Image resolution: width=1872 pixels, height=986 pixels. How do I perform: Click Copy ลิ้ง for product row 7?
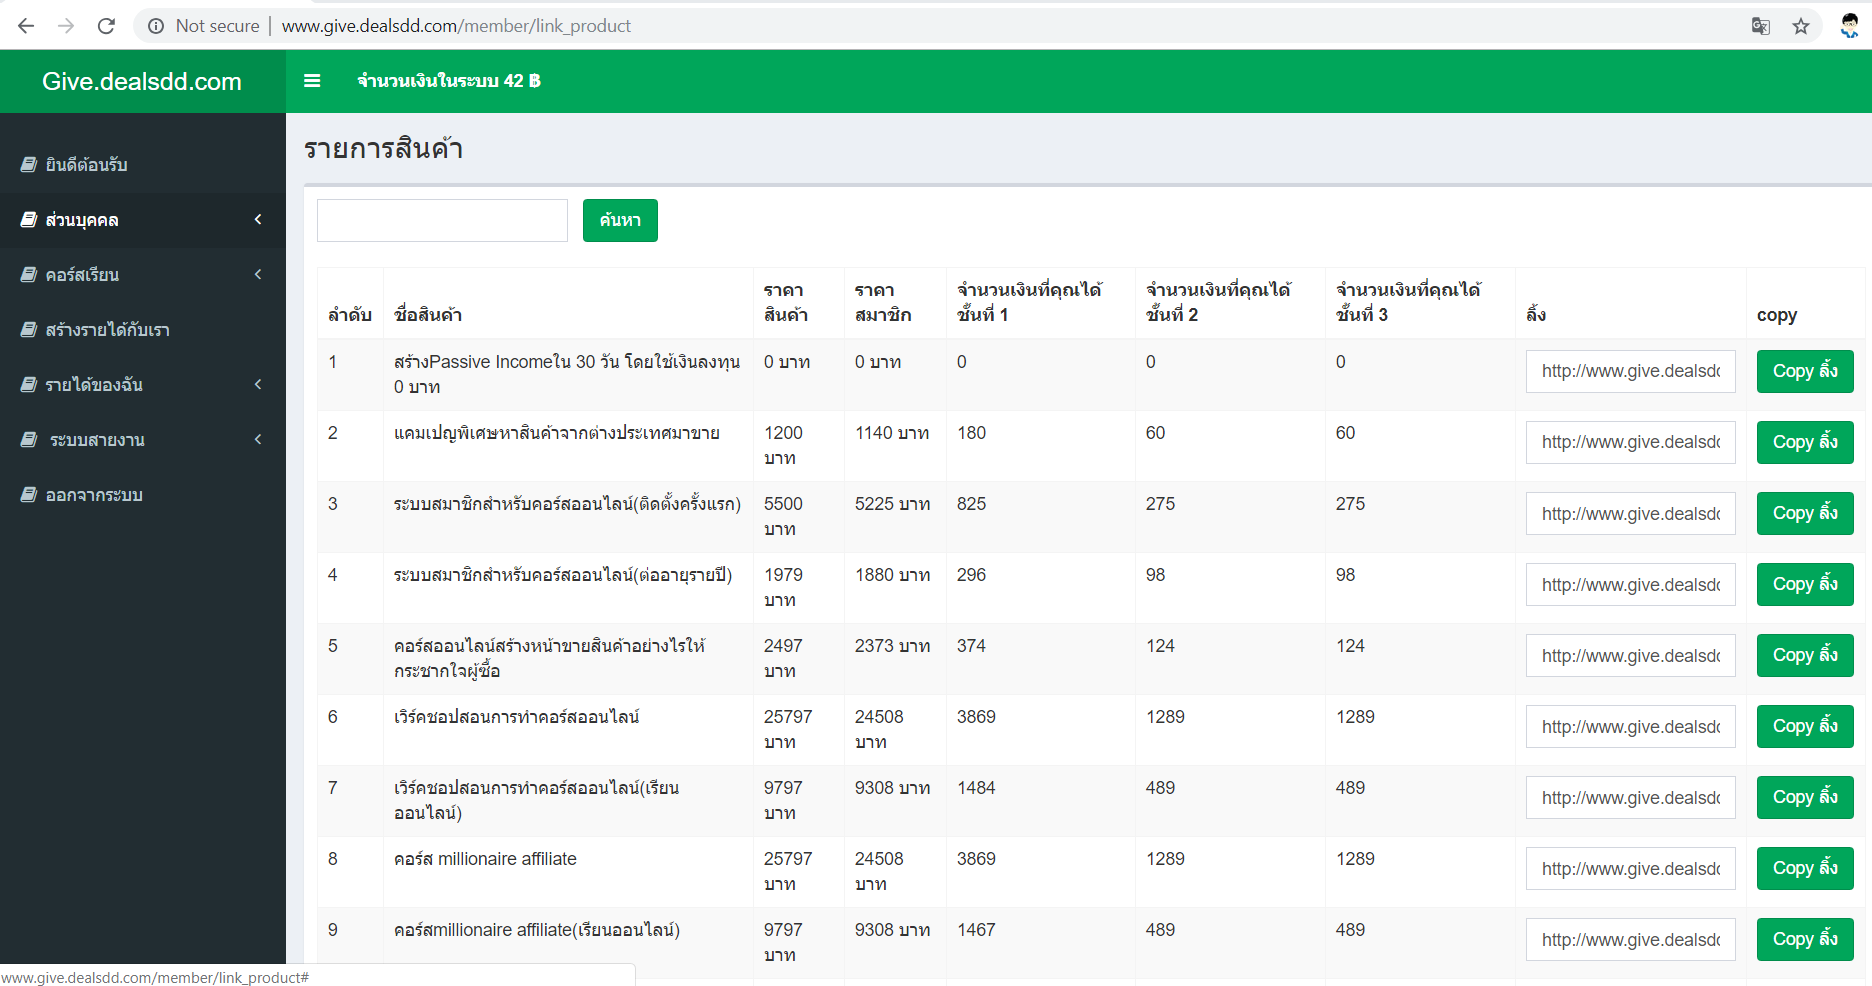pyautogui.click(x=1805, y=797)
